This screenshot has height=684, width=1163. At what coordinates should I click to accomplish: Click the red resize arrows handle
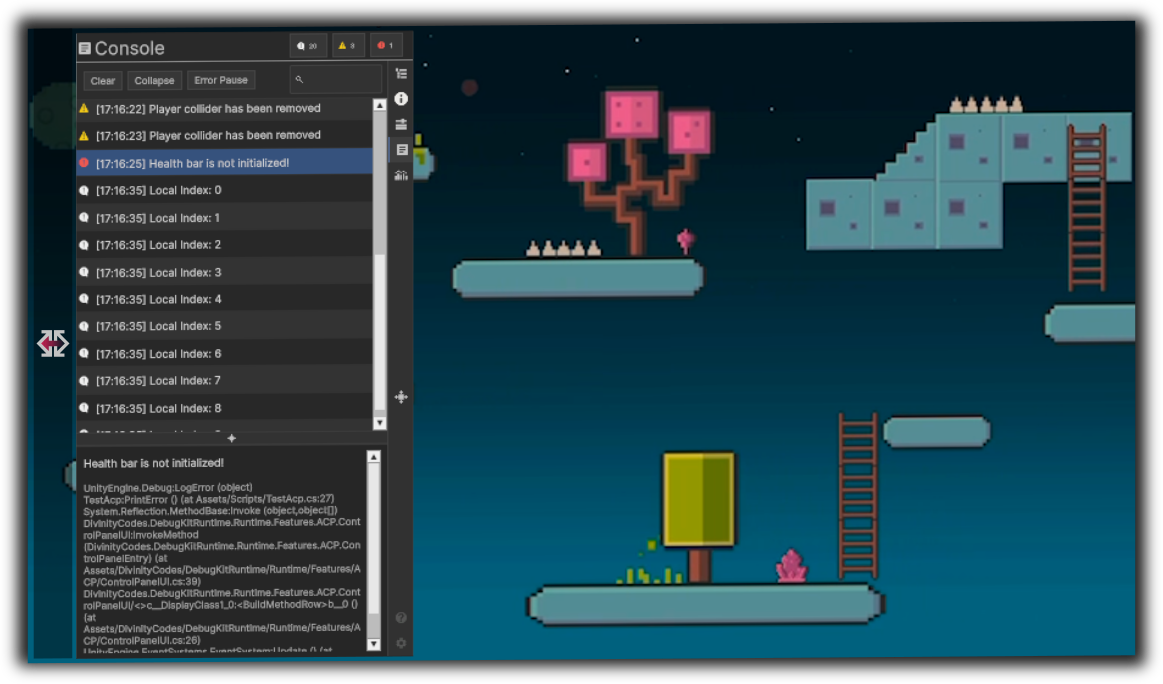tap(52, 343)
